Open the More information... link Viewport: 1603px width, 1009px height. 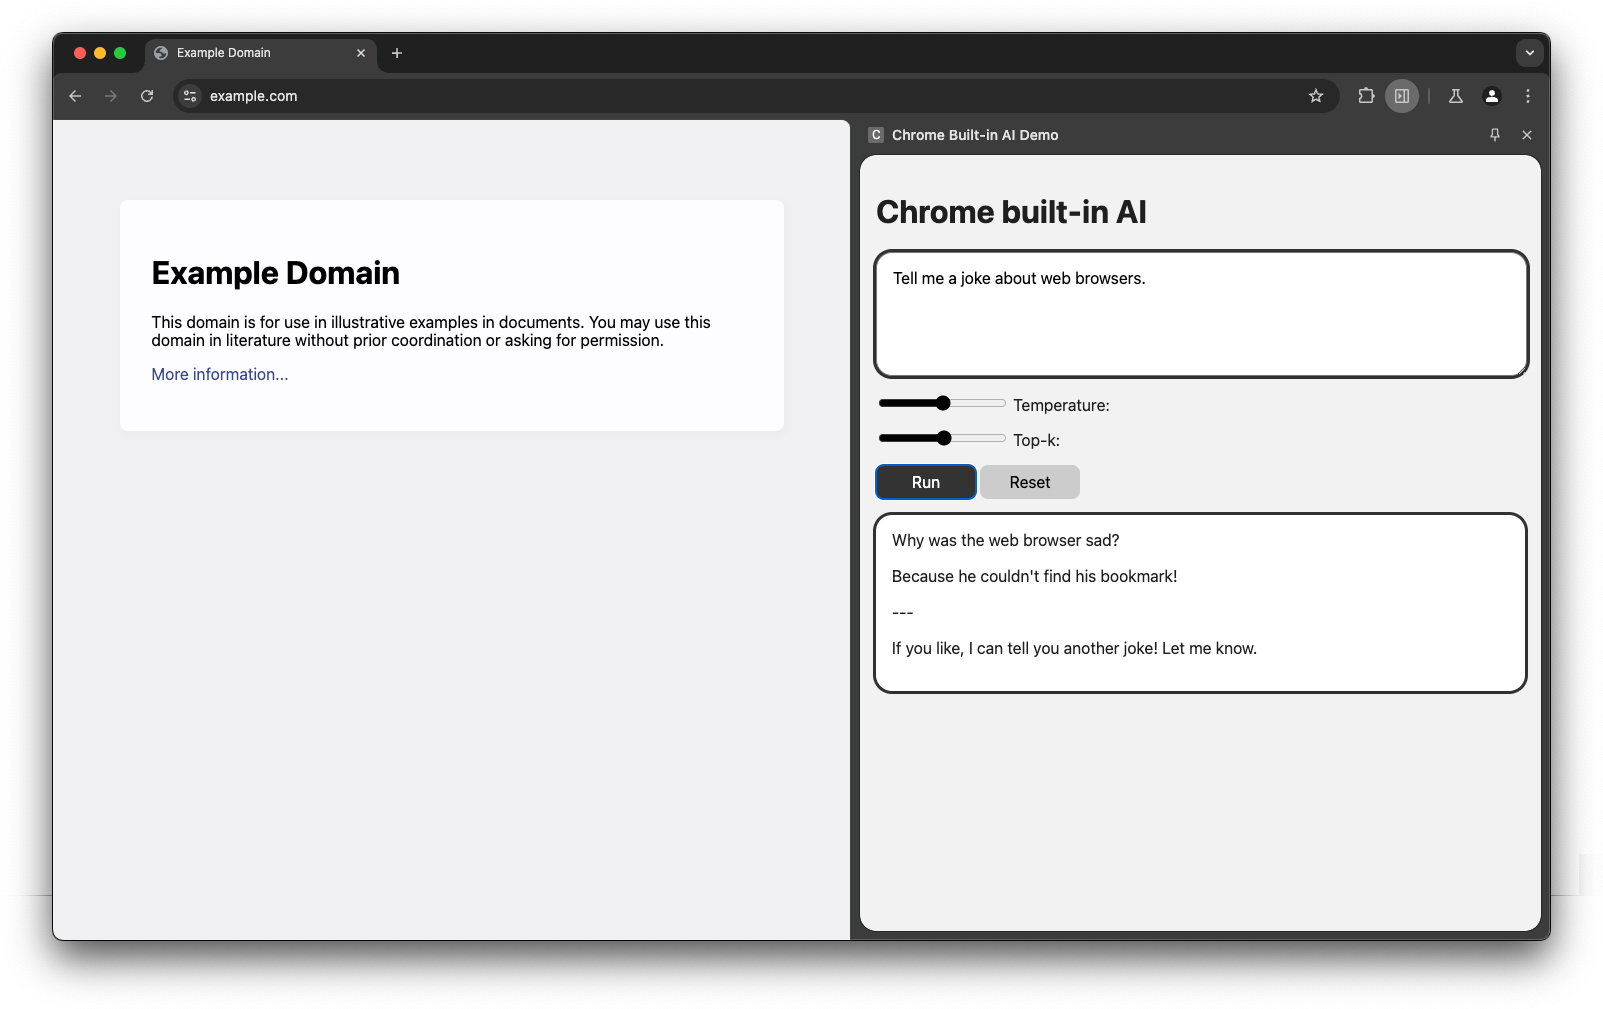220,374
